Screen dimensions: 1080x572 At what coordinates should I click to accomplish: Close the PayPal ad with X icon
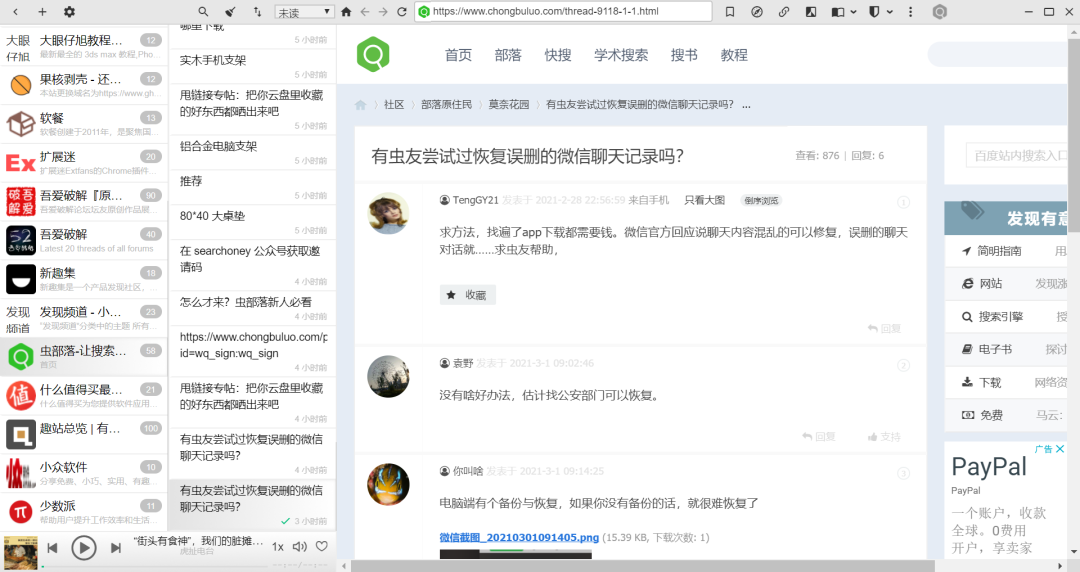pyautogui.click(x=1060, y=449)
